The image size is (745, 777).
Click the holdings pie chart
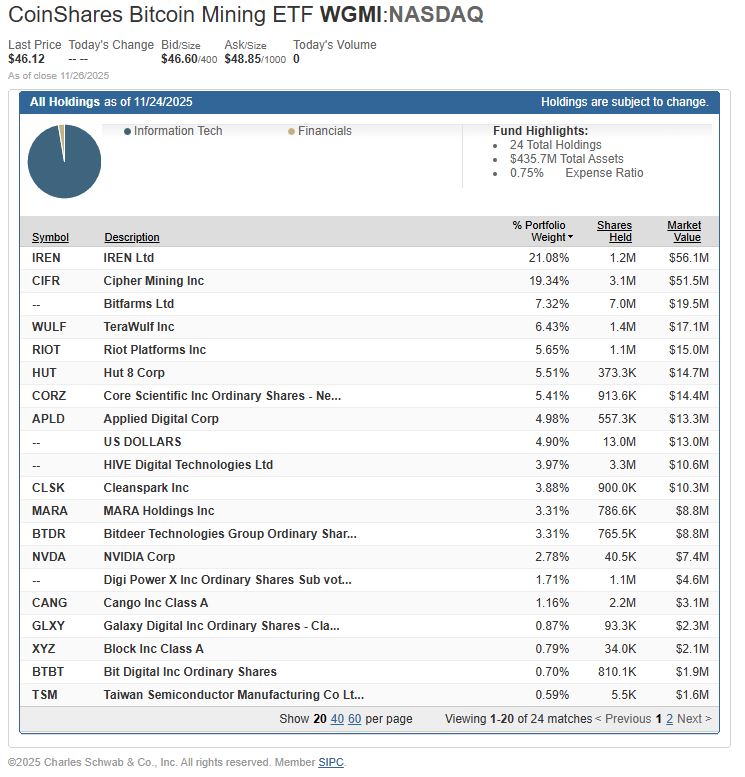point(64,161)
